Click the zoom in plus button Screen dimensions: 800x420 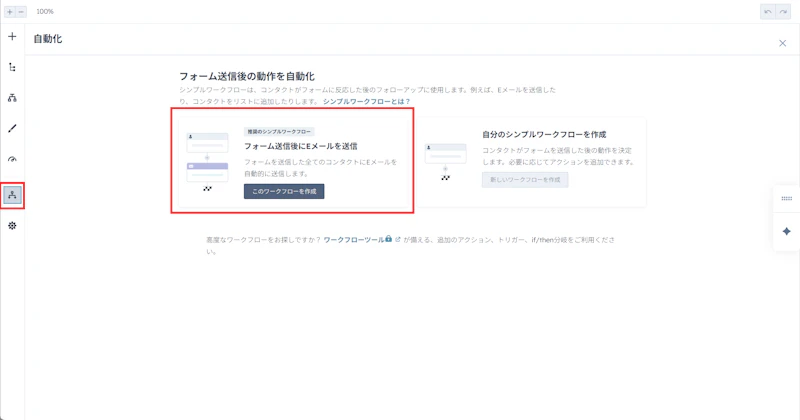tap(10, 12)
